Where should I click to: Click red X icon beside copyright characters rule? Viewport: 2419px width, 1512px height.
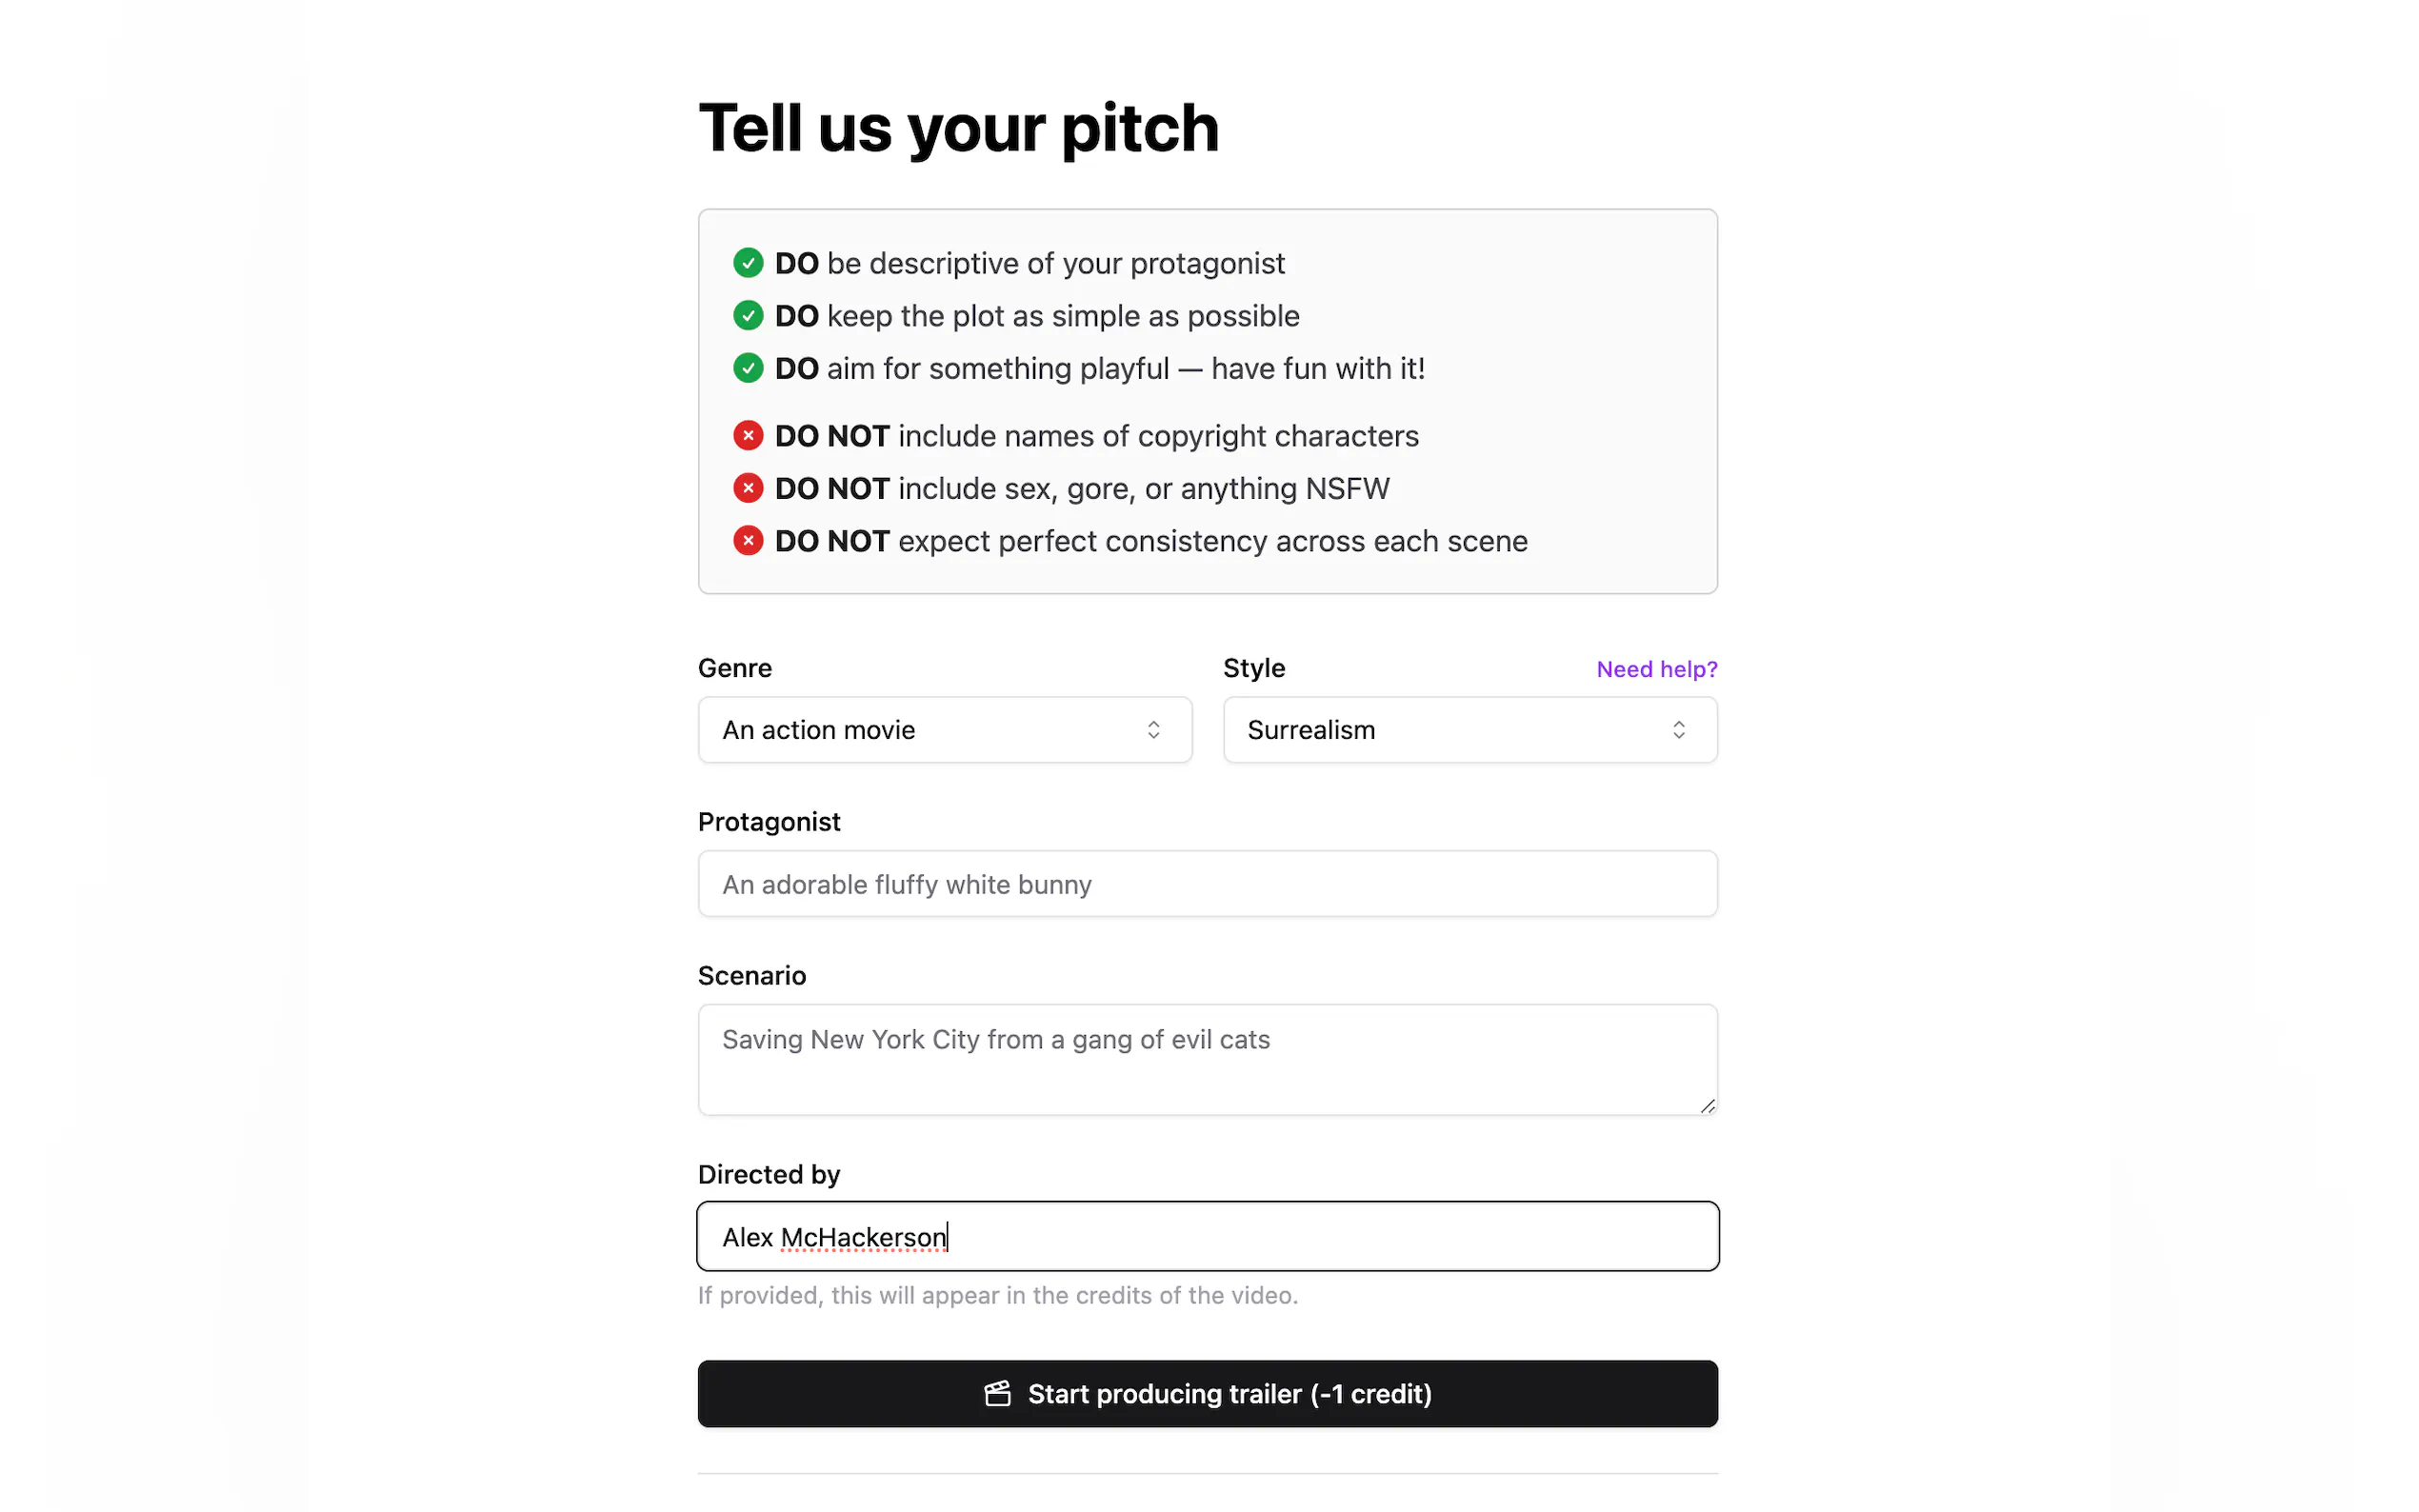[748, 436]
